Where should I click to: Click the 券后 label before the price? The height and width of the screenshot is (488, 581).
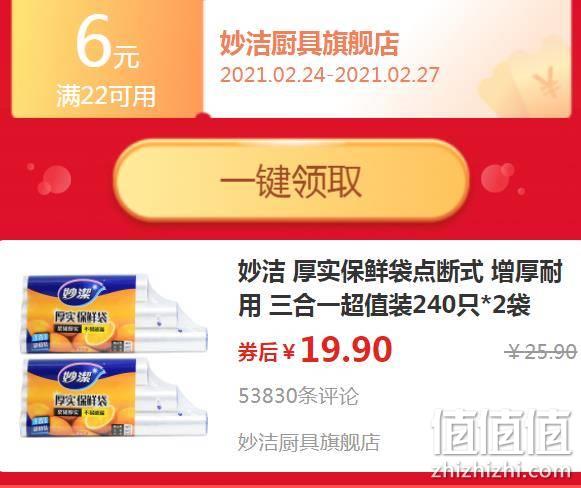click(258, 352)
